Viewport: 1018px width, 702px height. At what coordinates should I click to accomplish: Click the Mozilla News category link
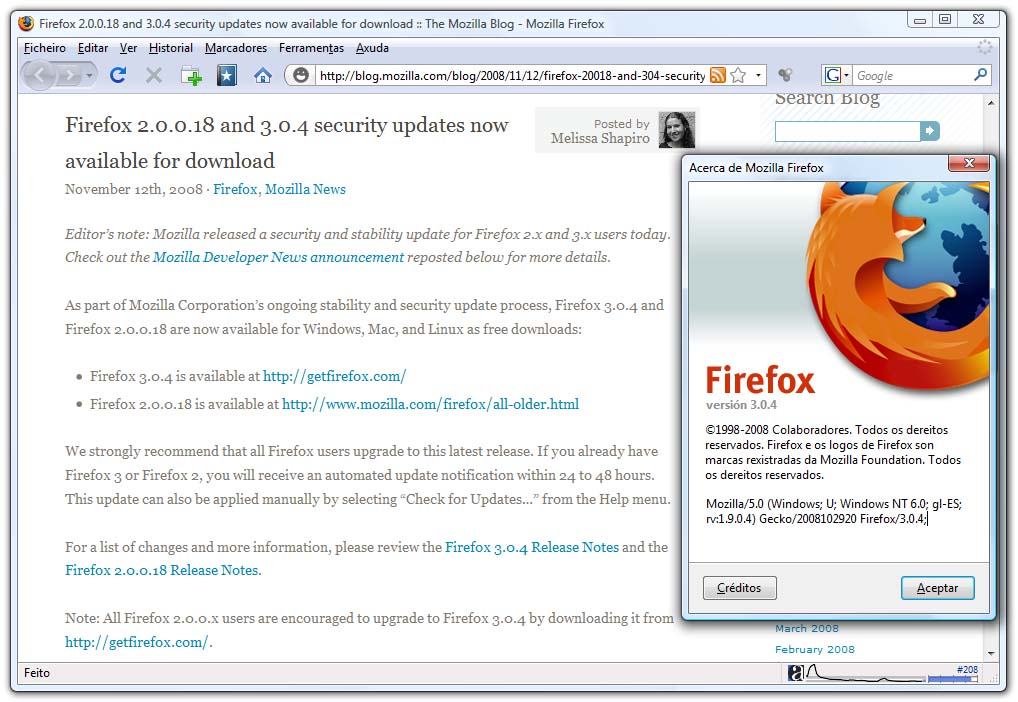point(305,189)
